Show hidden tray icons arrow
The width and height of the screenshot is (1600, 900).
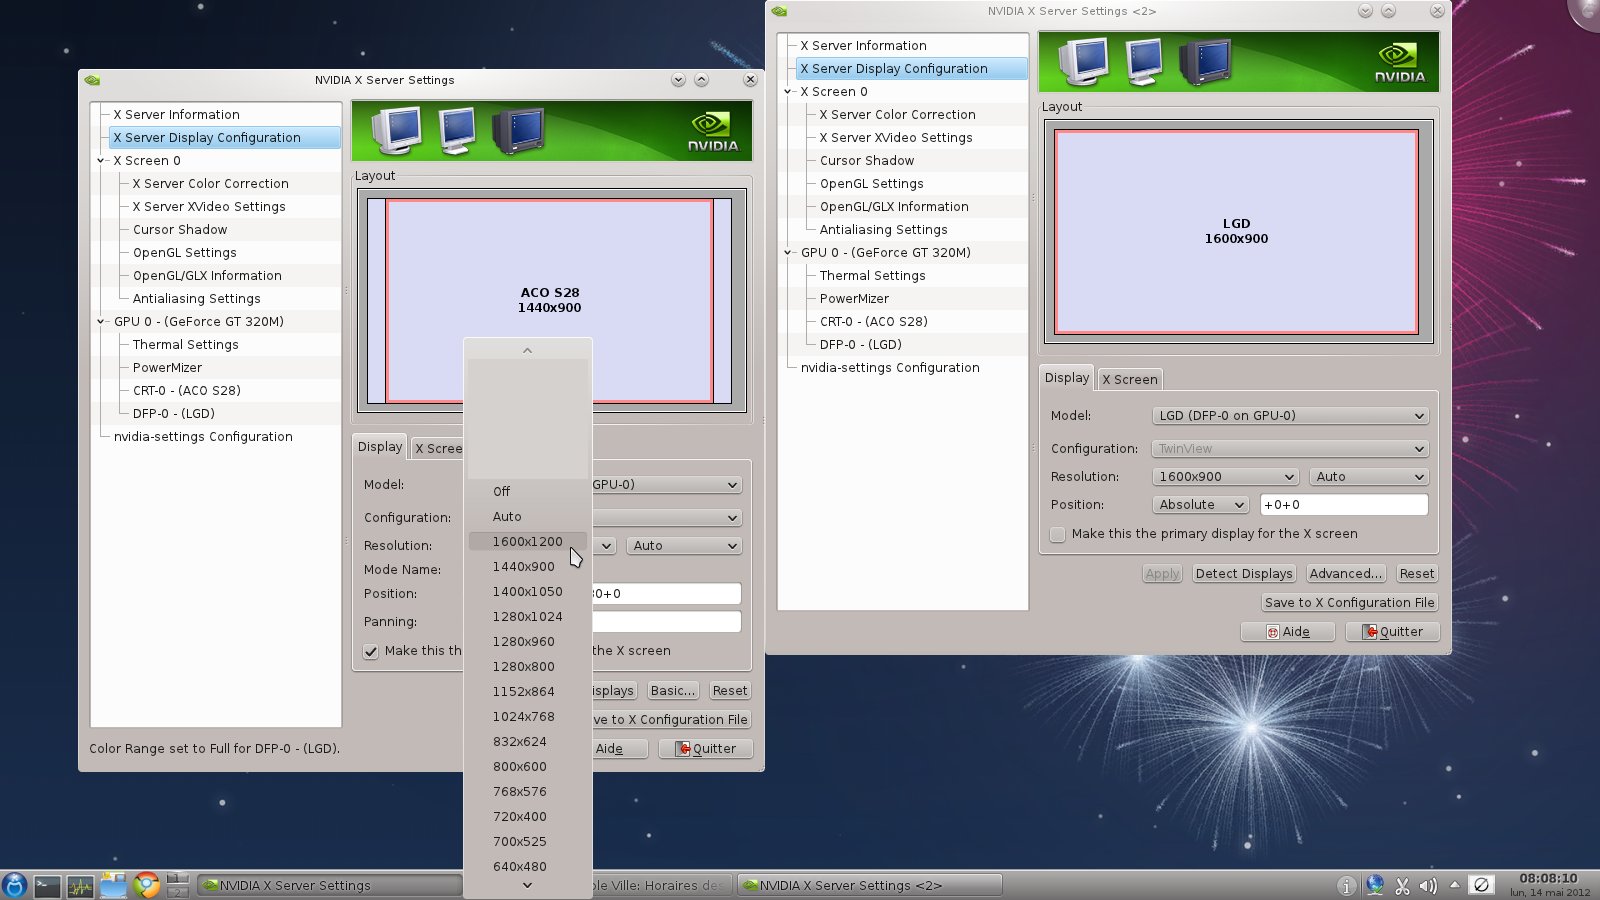click(1454, 885)
